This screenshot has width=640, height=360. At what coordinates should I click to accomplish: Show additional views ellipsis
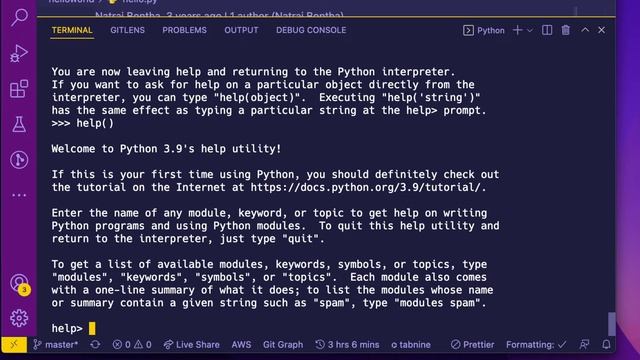[19, 195]
